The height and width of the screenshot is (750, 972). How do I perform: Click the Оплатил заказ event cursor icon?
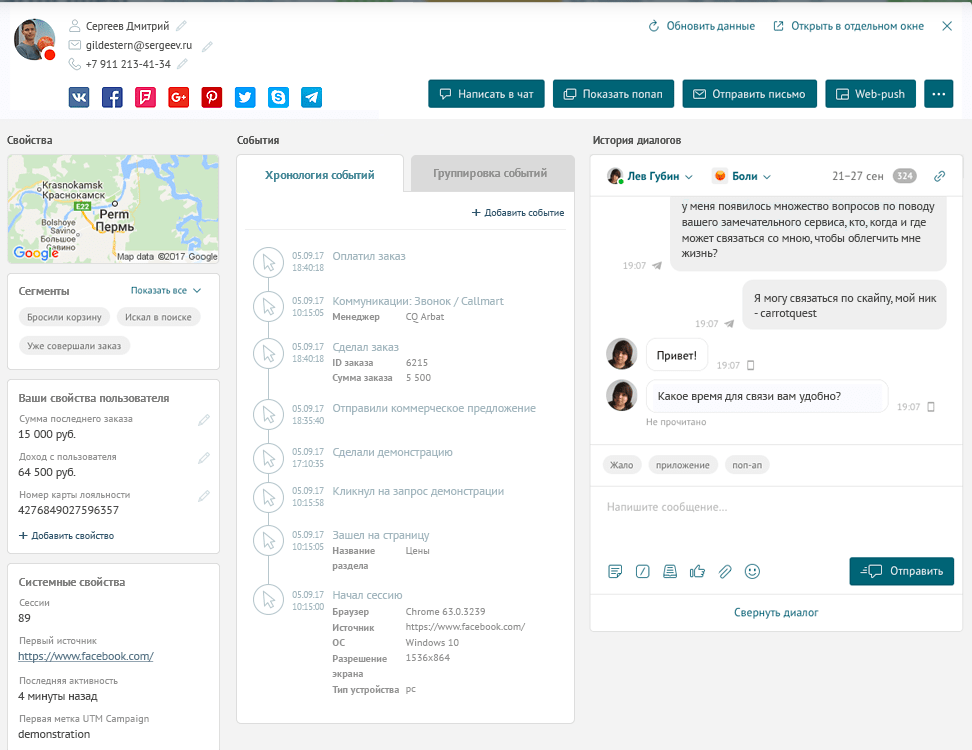tap(268, 262)
